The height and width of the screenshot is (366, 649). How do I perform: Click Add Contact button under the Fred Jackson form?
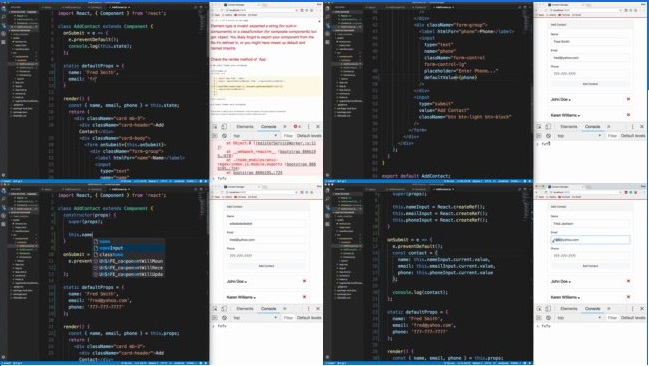tap(590, 266)
